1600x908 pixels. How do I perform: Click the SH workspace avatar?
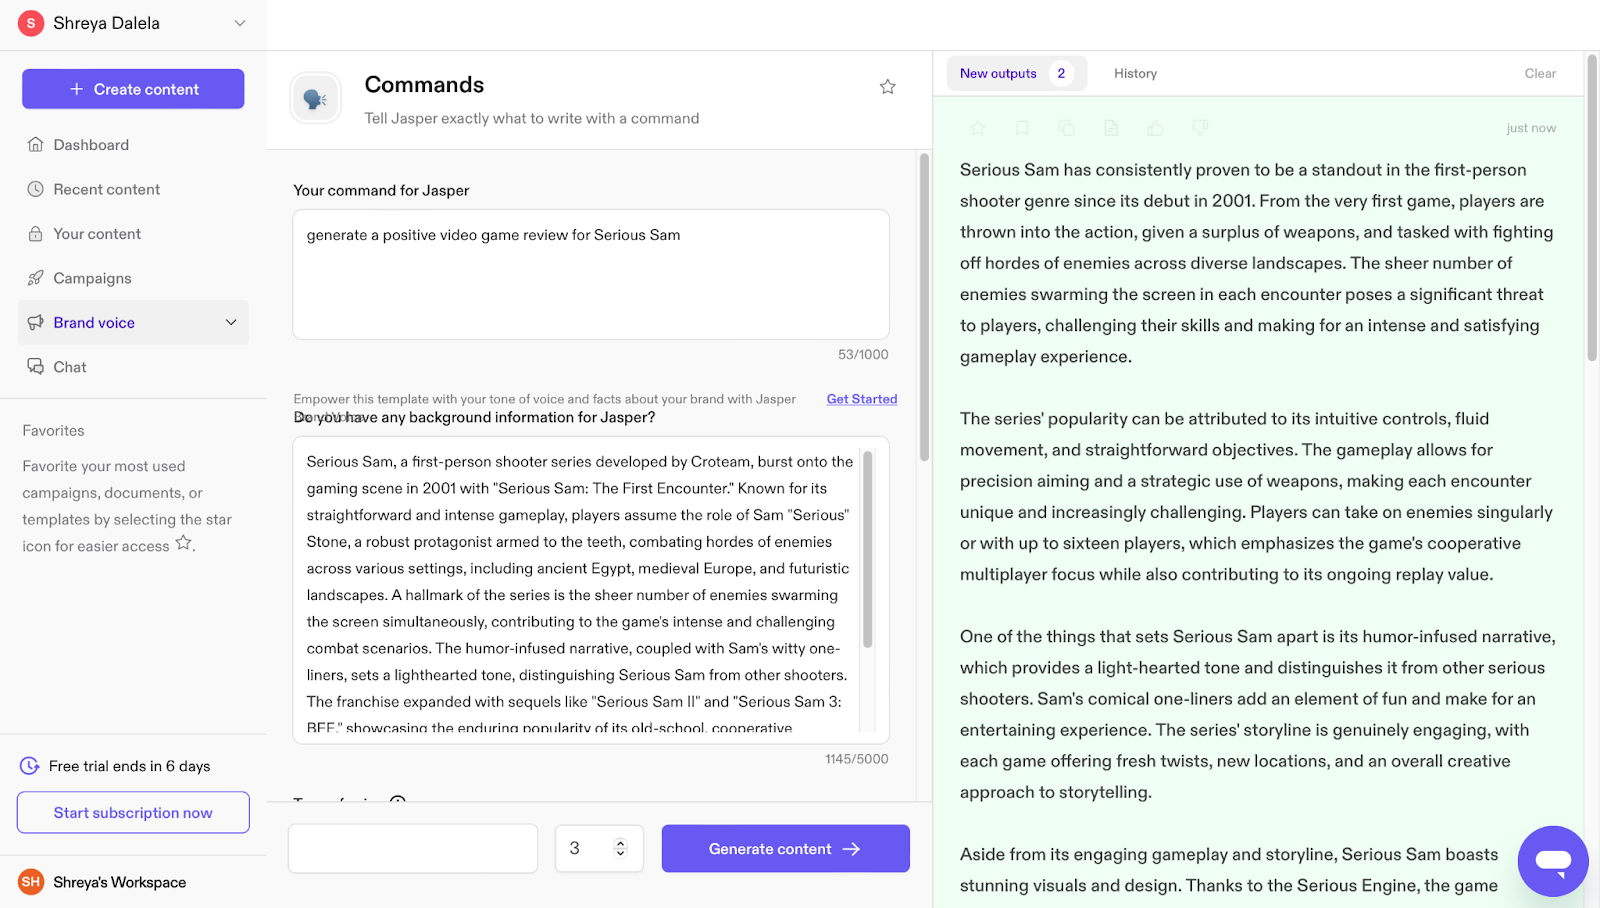click(x=31, y=882)
